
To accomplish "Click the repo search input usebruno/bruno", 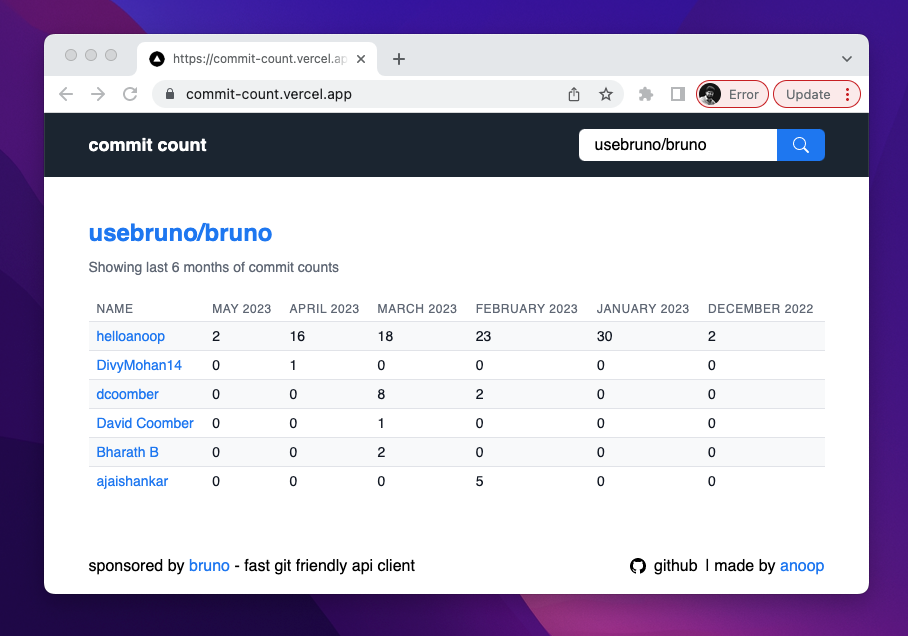I will point(678,145).
